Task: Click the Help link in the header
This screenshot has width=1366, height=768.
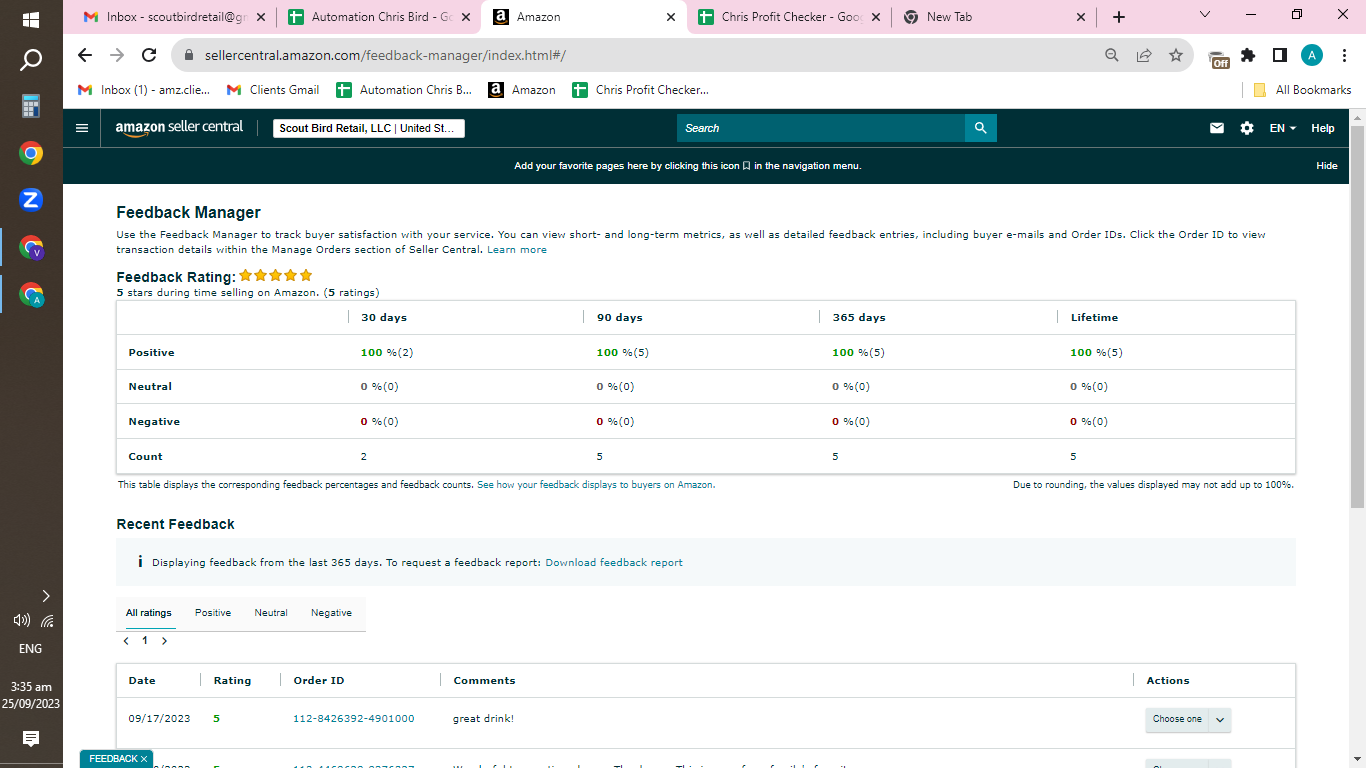Action: [x=1323, y=128]
